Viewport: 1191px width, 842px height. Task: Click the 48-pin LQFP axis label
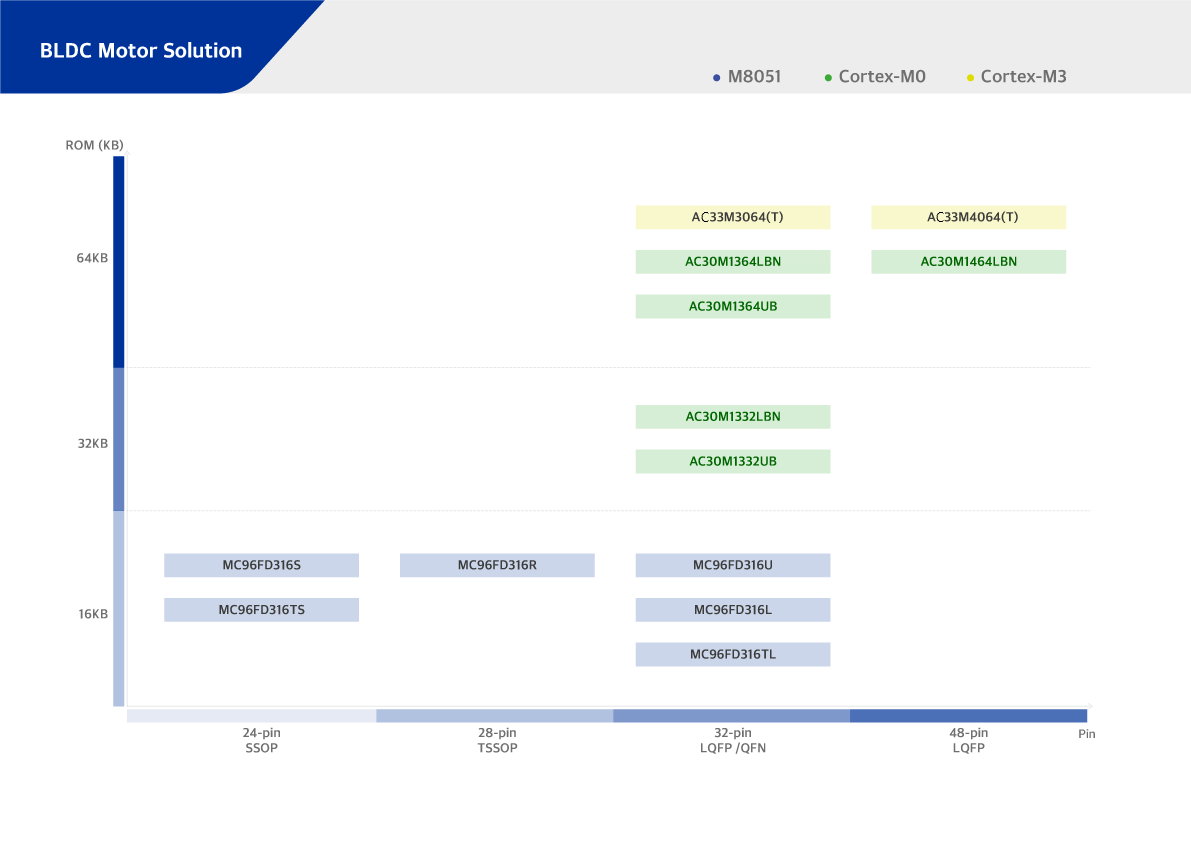pyautogui.click(x=968, y=741)
